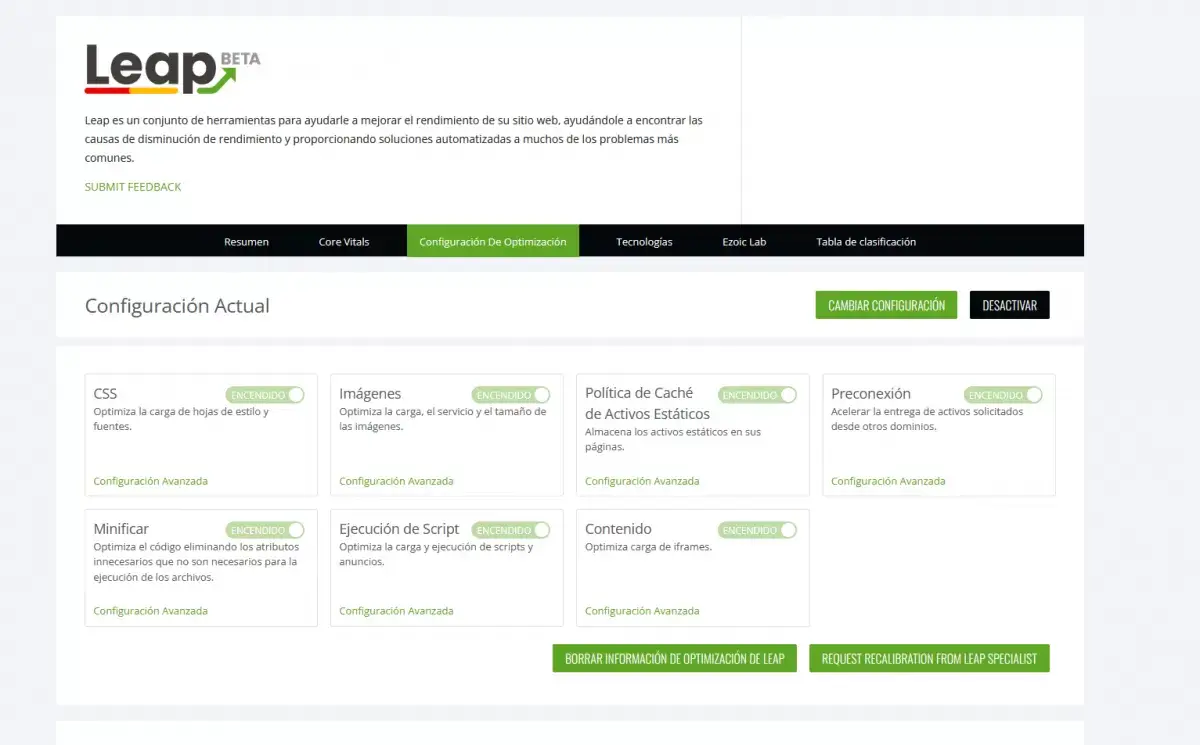The width and height of the screenshot is (1200, 745).
Task: Toggle the Minificar switch
Action: coord(265,530)
